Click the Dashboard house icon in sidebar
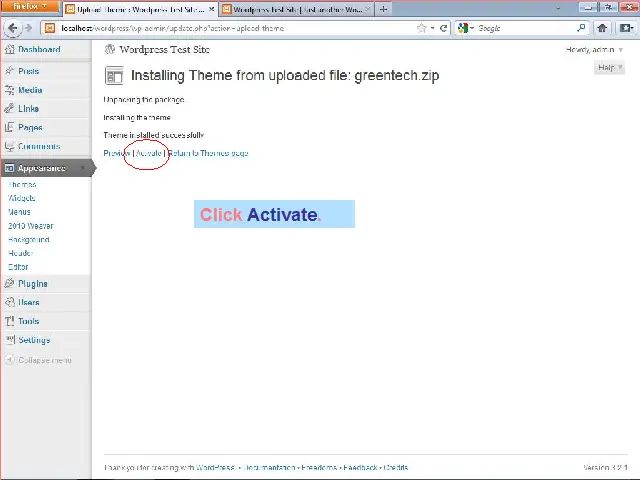The height and width of the screenshot is (480, 640). click(9, 49)
